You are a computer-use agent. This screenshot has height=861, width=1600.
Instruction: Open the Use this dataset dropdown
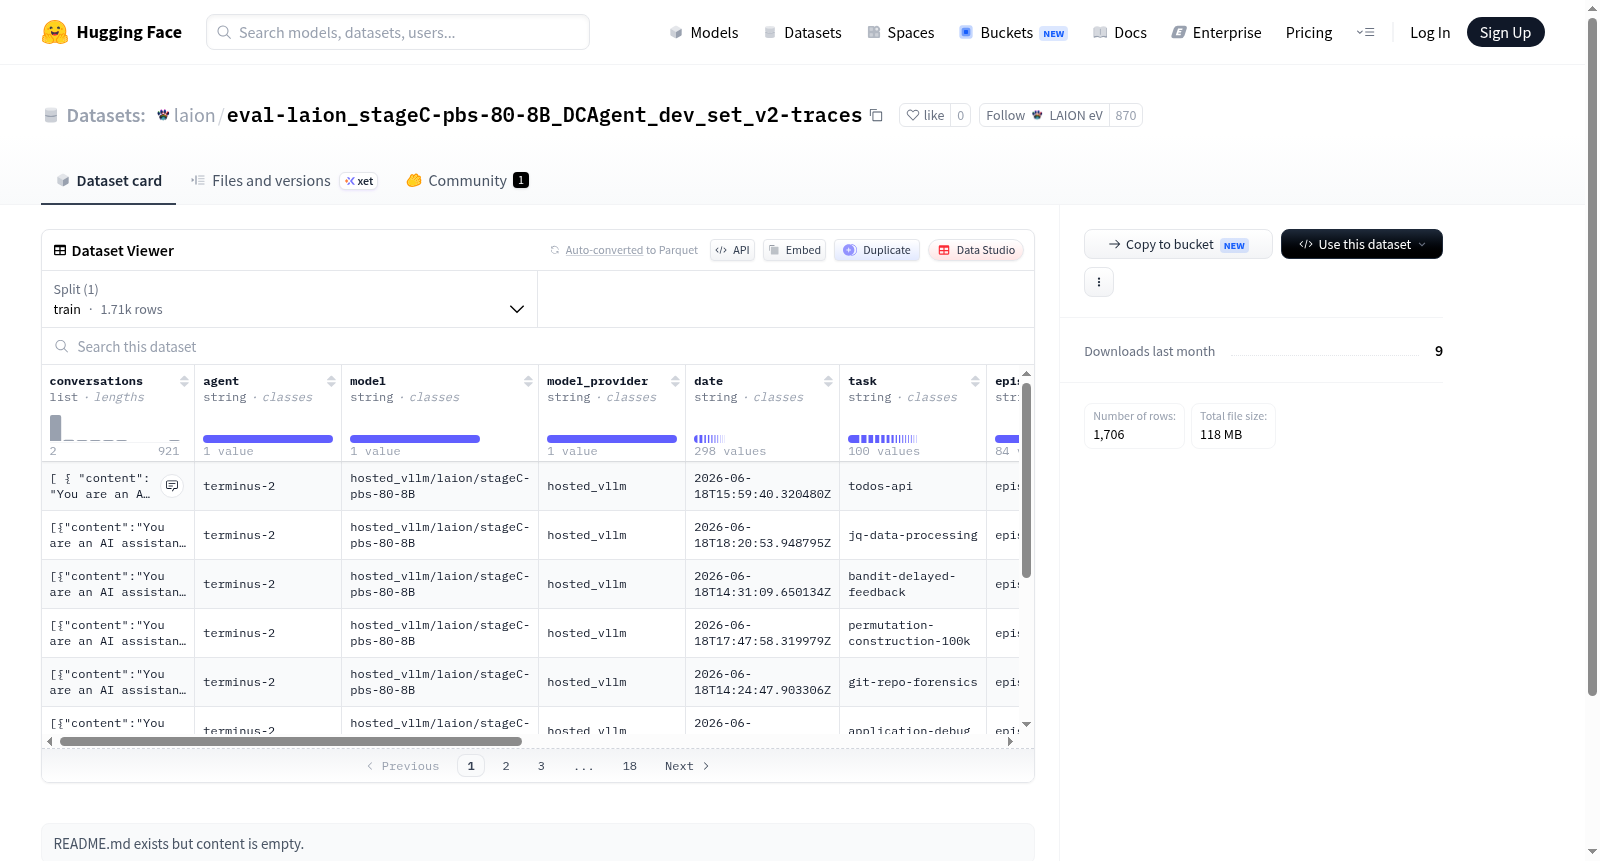[x=1361, y=244]
